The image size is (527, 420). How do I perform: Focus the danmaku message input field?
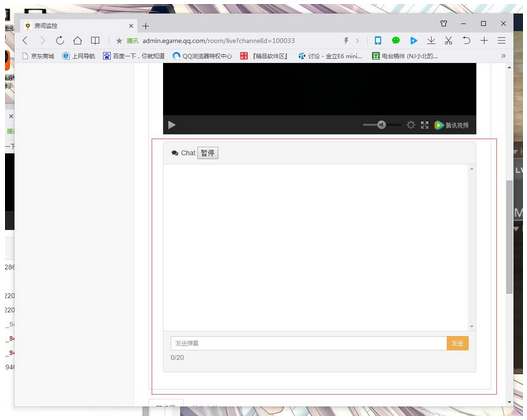coord(309,343)
